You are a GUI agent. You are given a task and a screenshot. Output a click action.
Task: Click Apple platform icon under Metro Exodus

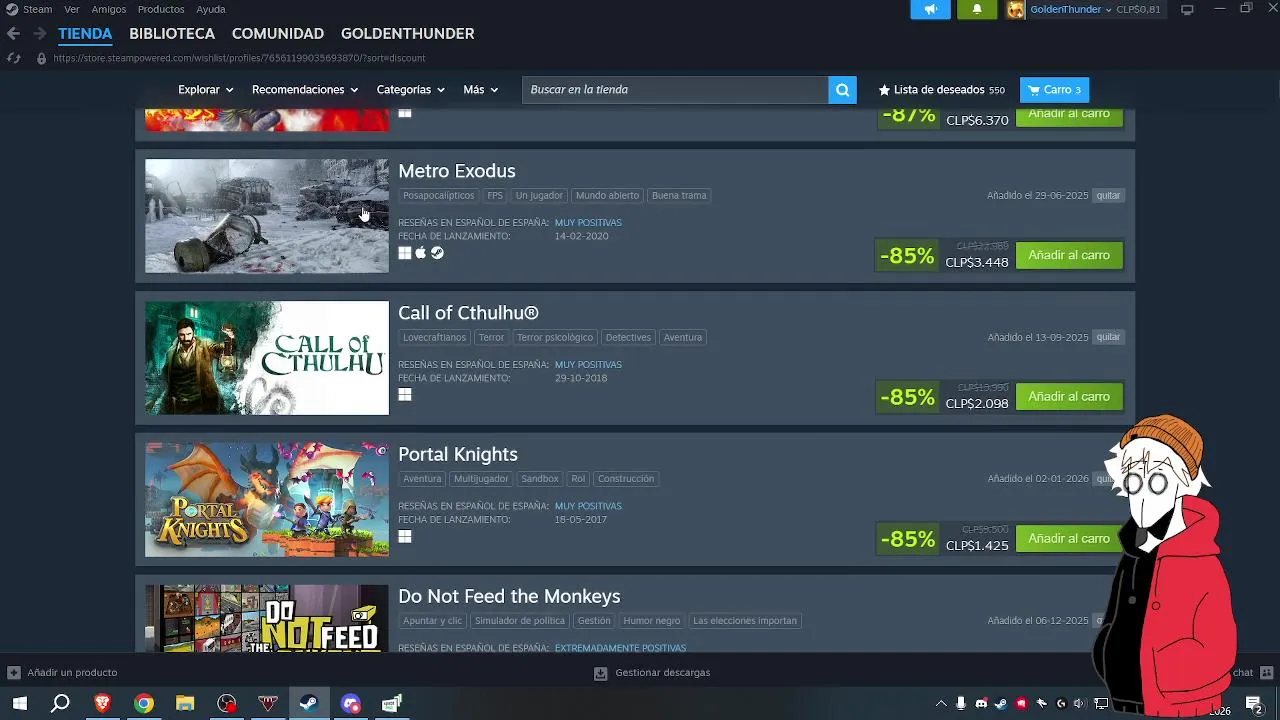point(421,253)
